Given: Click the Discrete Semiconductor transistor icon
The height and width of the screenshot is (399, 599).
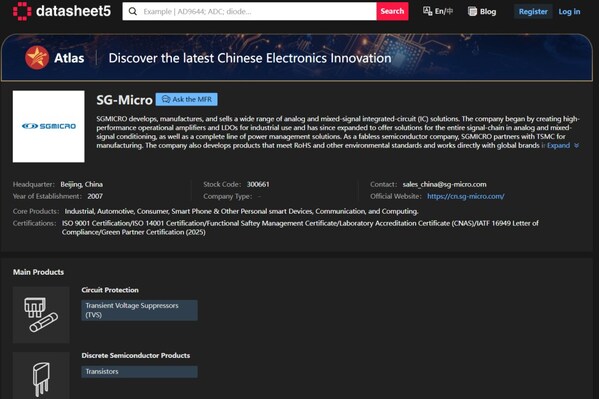Looking at the screenshot, I should click(41, 376).
